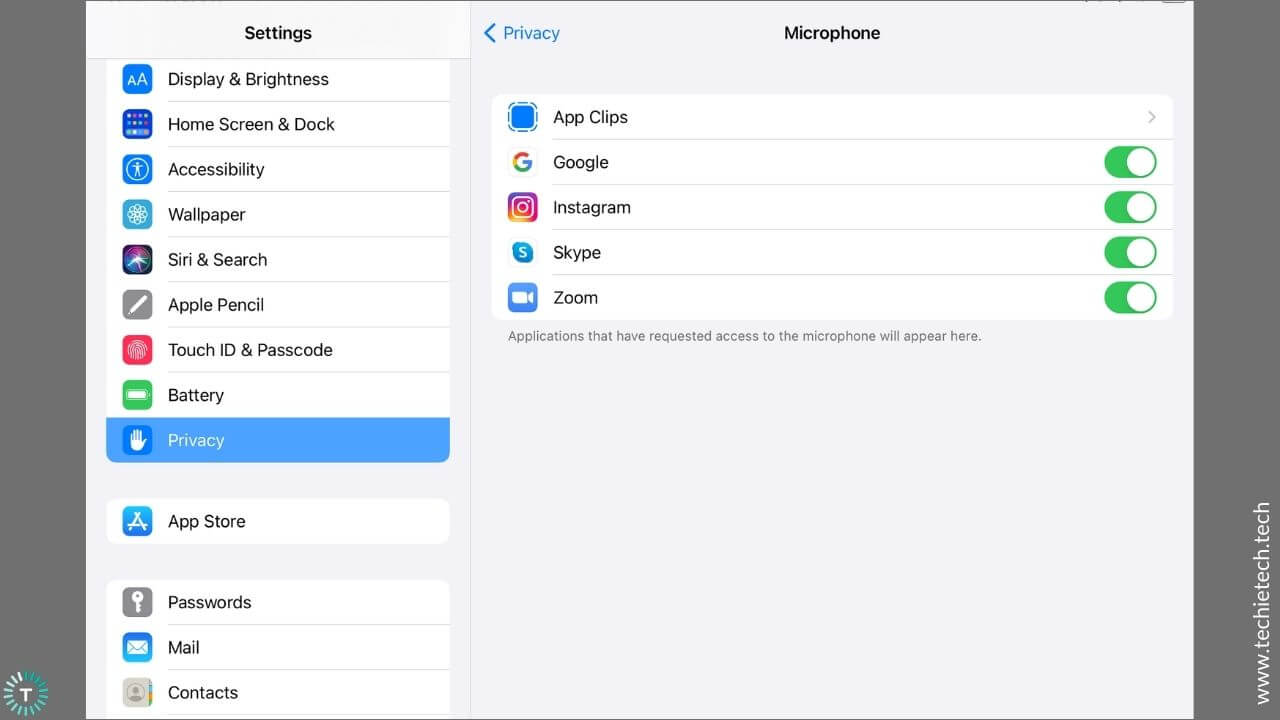This screenshot has height=720, width=1280.
Task: Click the Microphone page title
Action: pyautogui.click(x=832, y=33)
